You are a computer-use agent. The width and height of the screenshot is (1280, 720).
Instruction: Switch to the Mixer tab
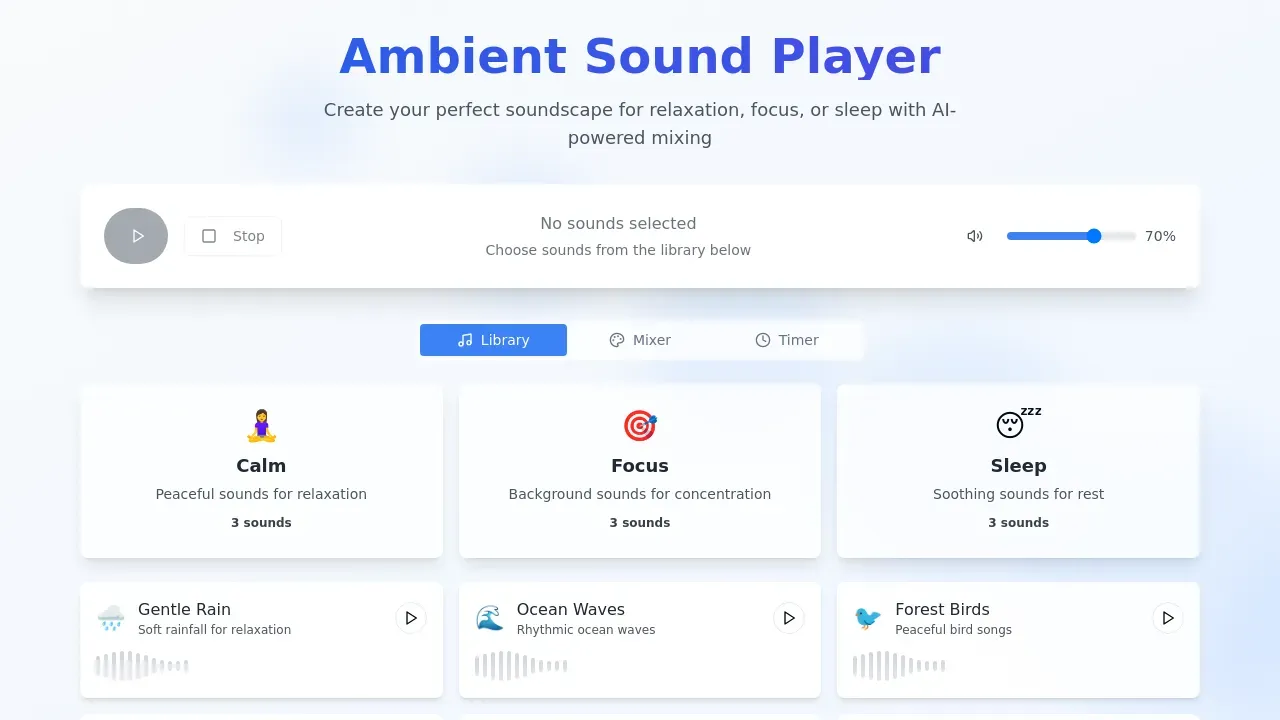[640, 340]
